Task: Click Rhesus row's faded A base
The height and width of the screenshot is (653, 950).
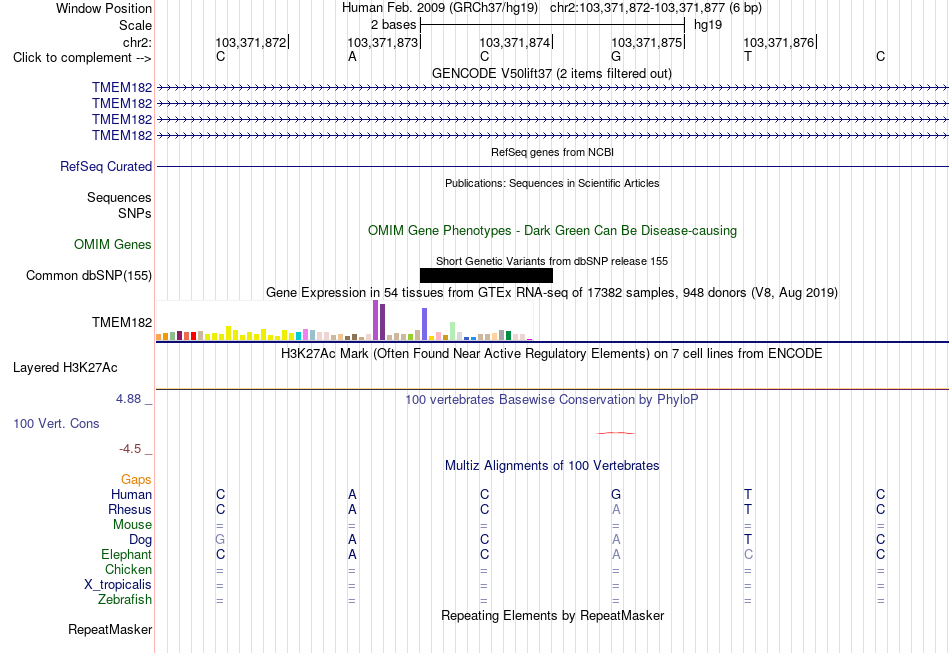Action: point(616,509)
